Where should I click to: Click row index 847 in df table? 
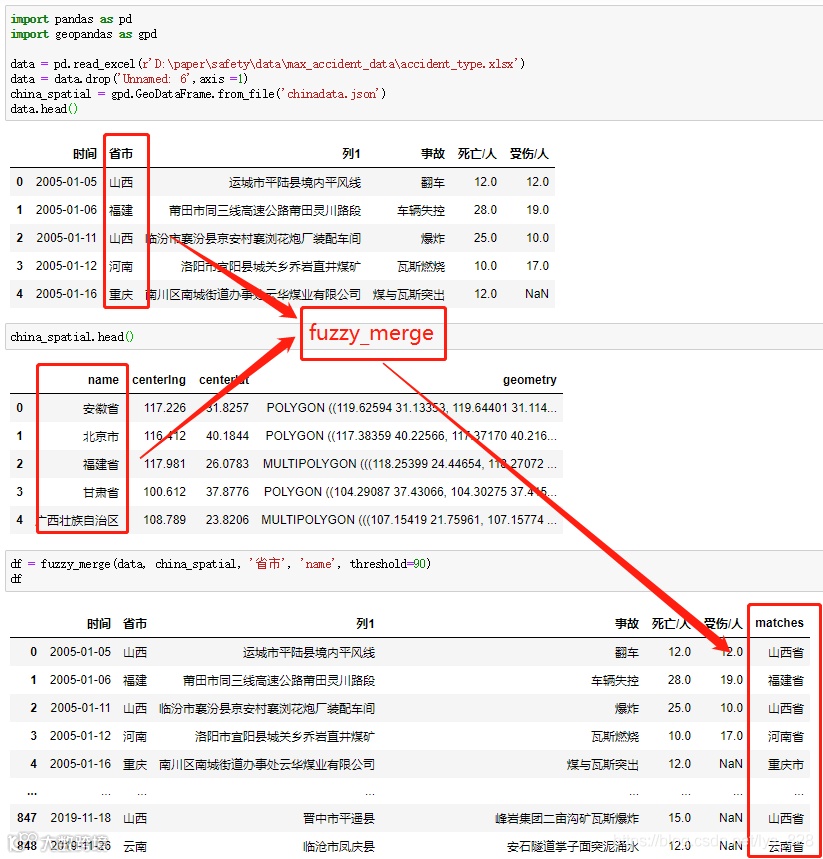[x=27, y=818]
